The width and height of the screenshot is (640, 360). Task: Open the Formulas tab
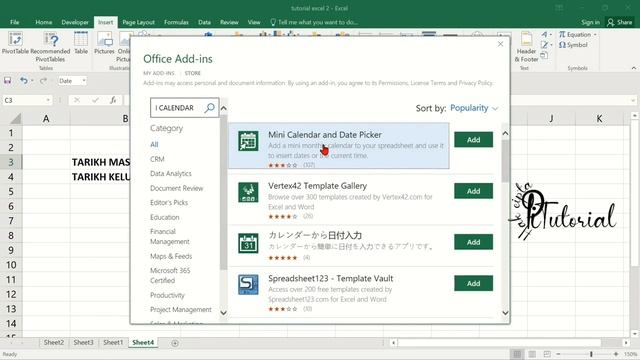click(176, 22)
